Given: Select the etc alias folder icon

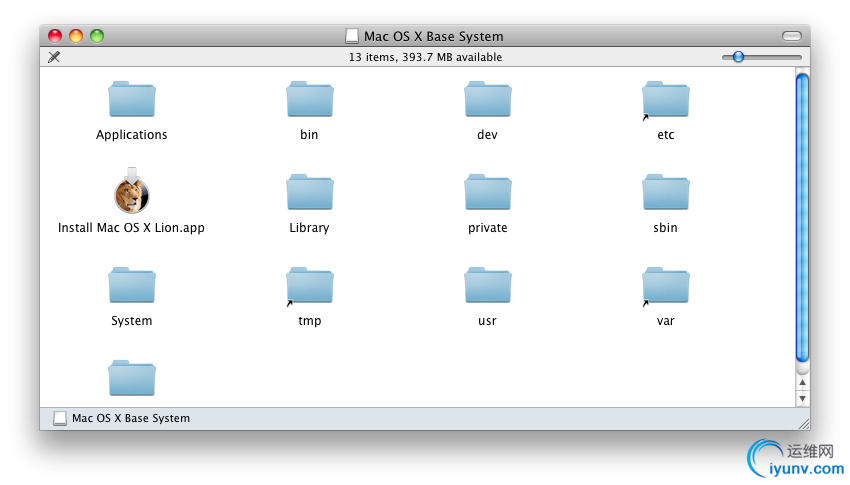Looking at the screenshot, I should click(x=666, y=99).
